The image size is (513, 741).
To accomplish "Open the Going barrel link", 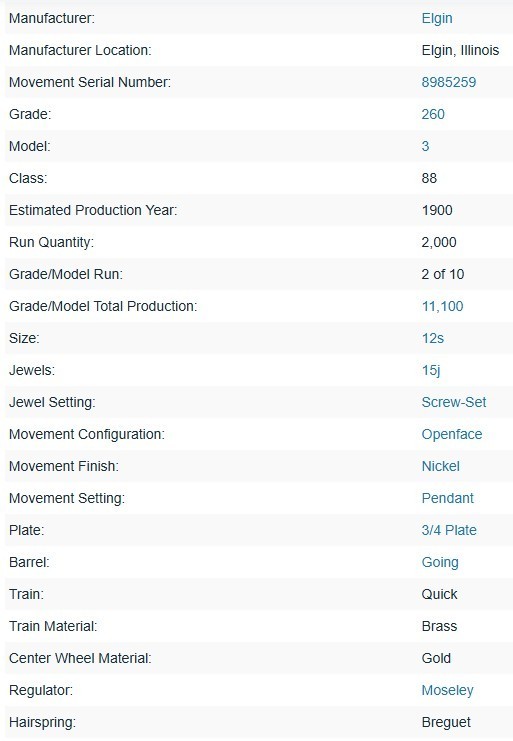I will (440, 562).
